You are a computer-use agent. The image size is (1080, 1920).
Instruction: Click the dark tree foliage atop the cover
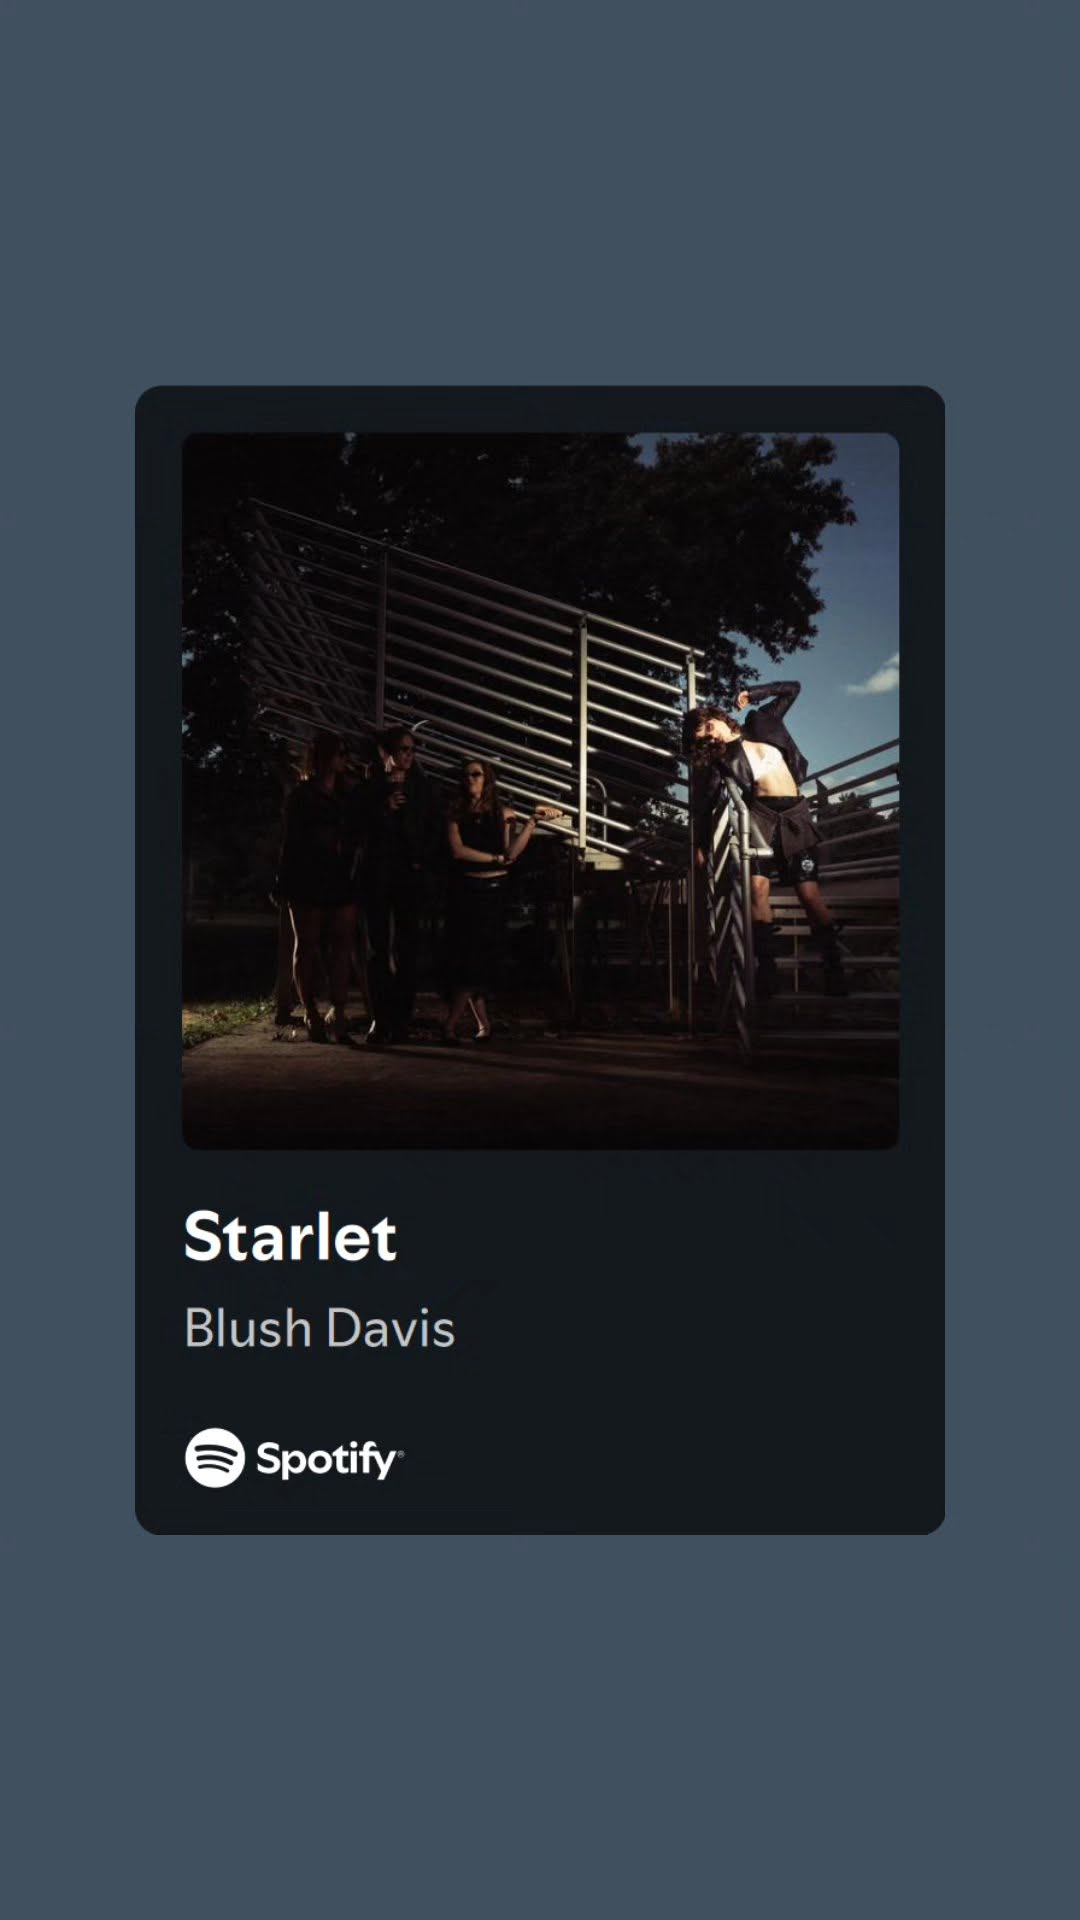pyautogui.click(x=540, y=500)
